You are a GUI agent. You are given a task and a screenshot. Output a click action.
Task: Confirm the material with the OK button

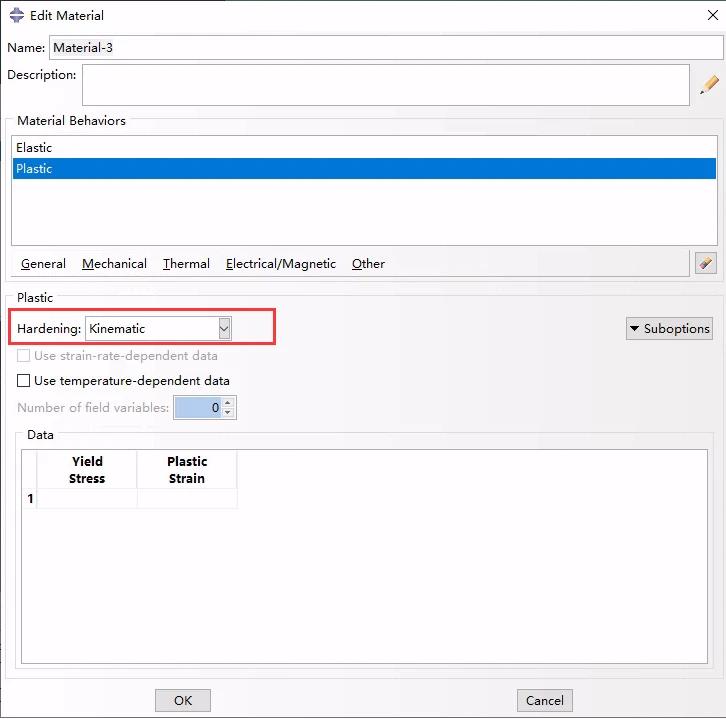pyautogui.click(x=183, y=700)
